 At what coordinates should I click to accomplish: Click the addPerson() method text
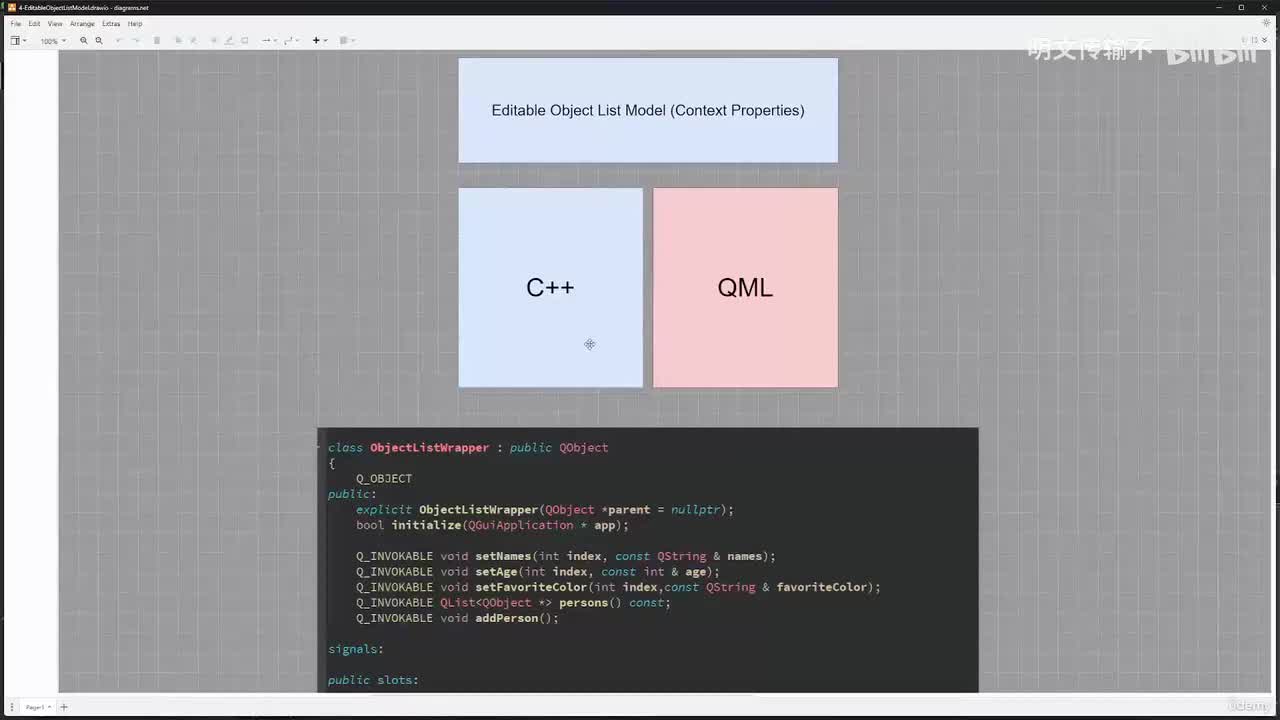tap(513, 618)
